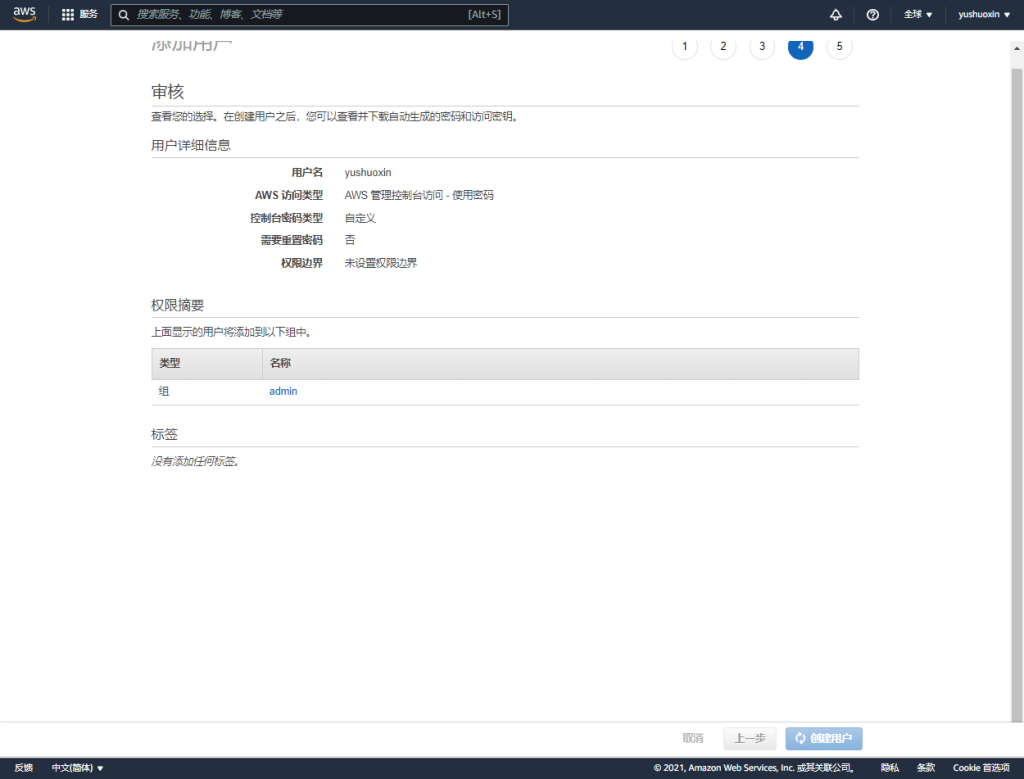Open Cookie 首选项 in the footer

coord(980,768)
